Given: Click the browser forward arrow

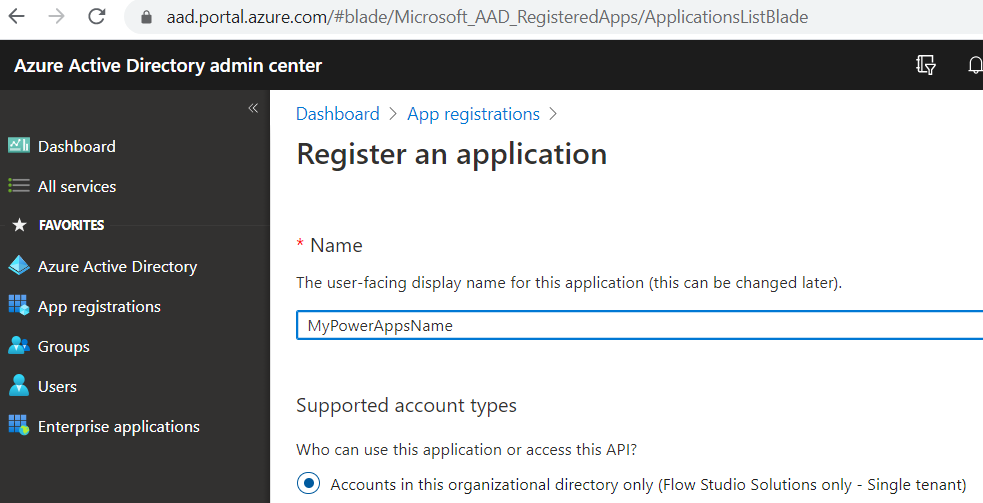Looking at the screenshot, I should coord(57,17).
